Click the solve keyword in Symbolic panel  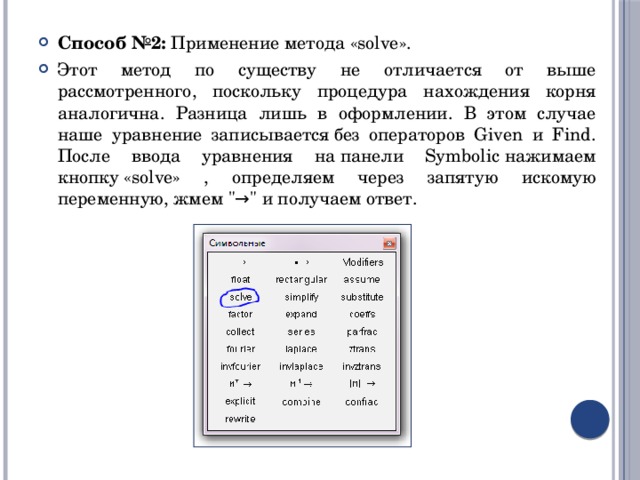pos(240,297)
